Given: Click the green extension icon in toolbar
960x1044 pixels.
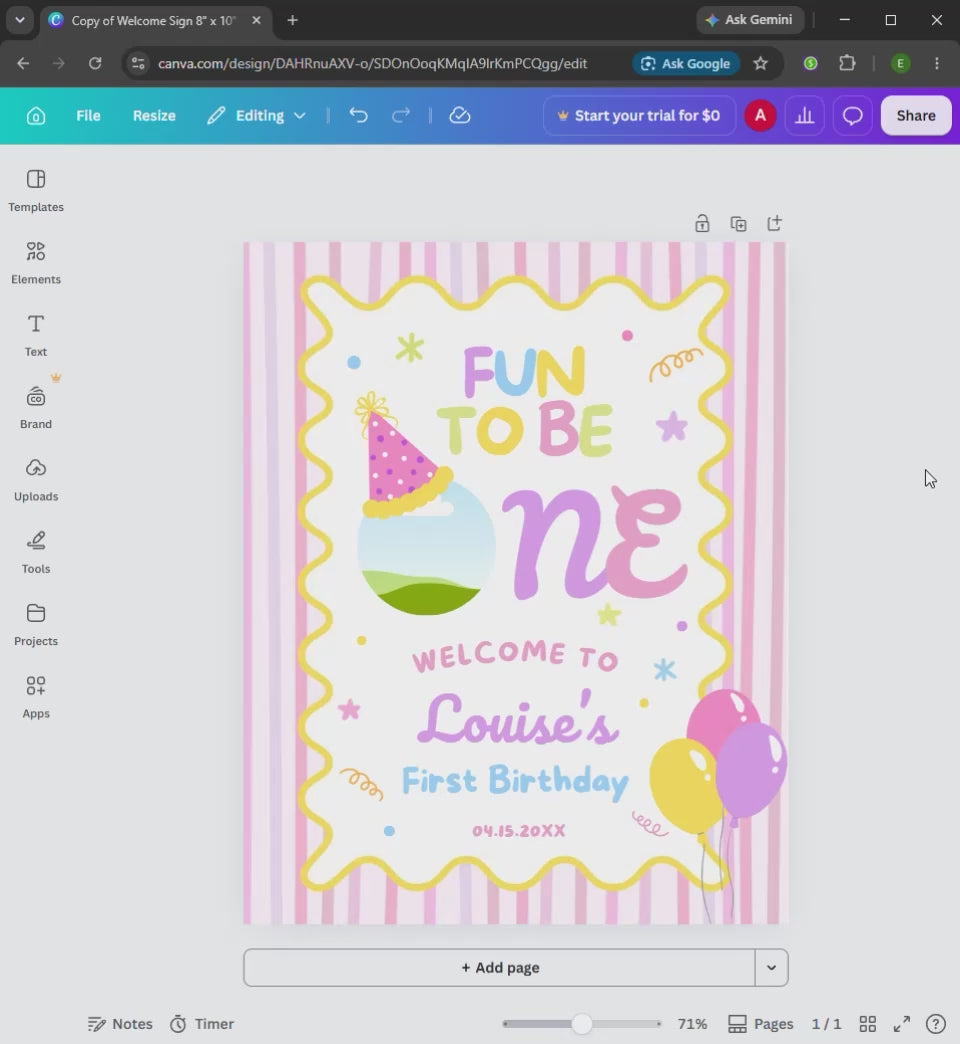Looking at the screenshot, I should tap(810, 64).
